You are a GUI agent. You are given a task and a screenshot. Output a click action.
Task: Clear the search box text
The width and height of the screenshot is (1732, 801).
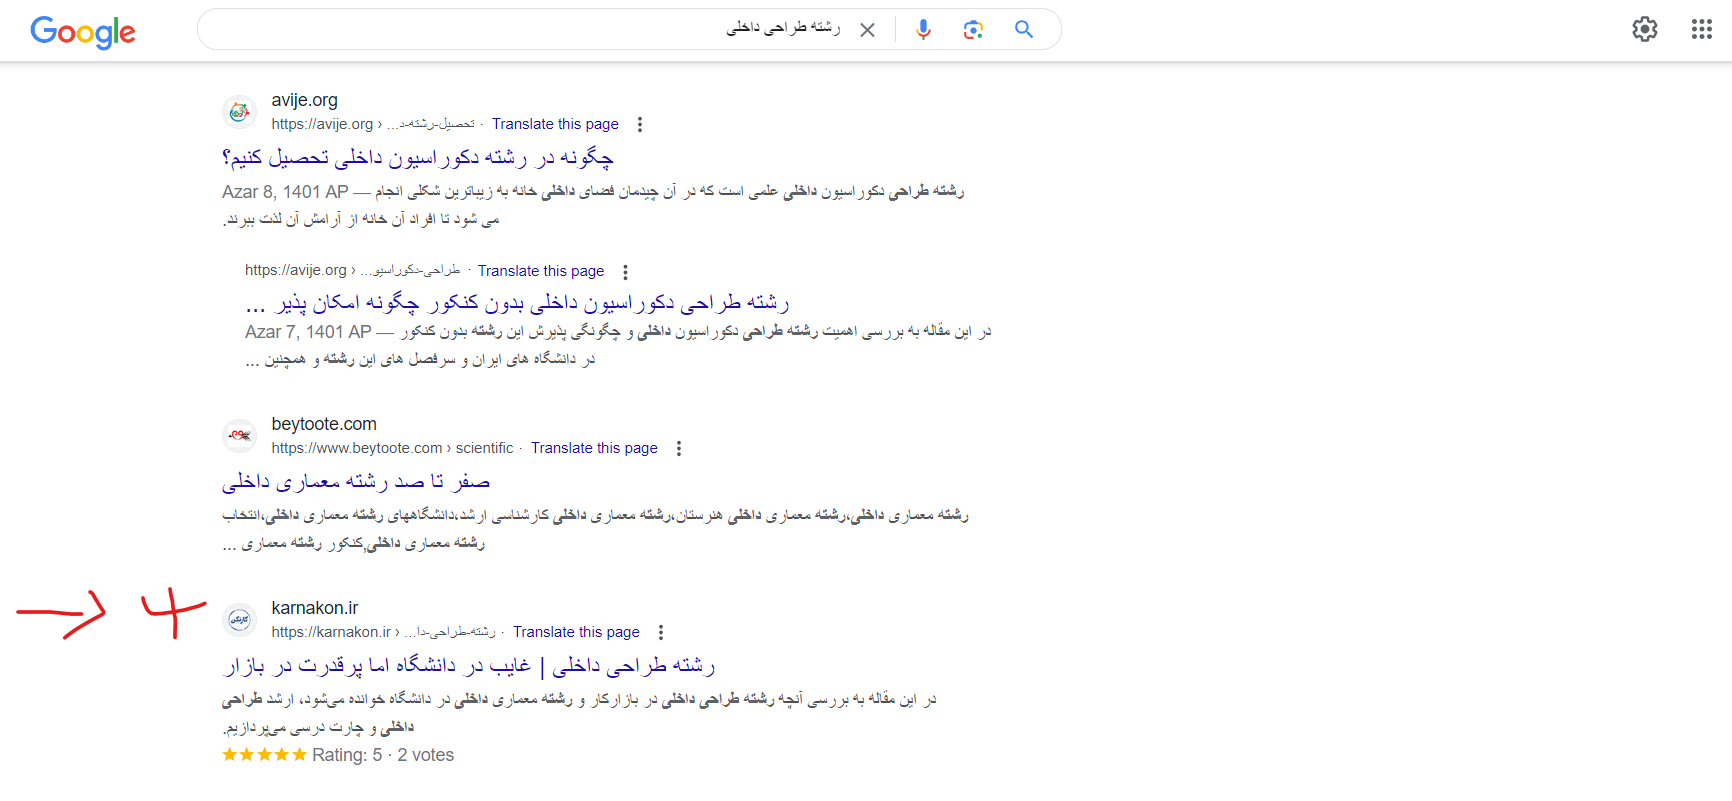coord(867,30)
